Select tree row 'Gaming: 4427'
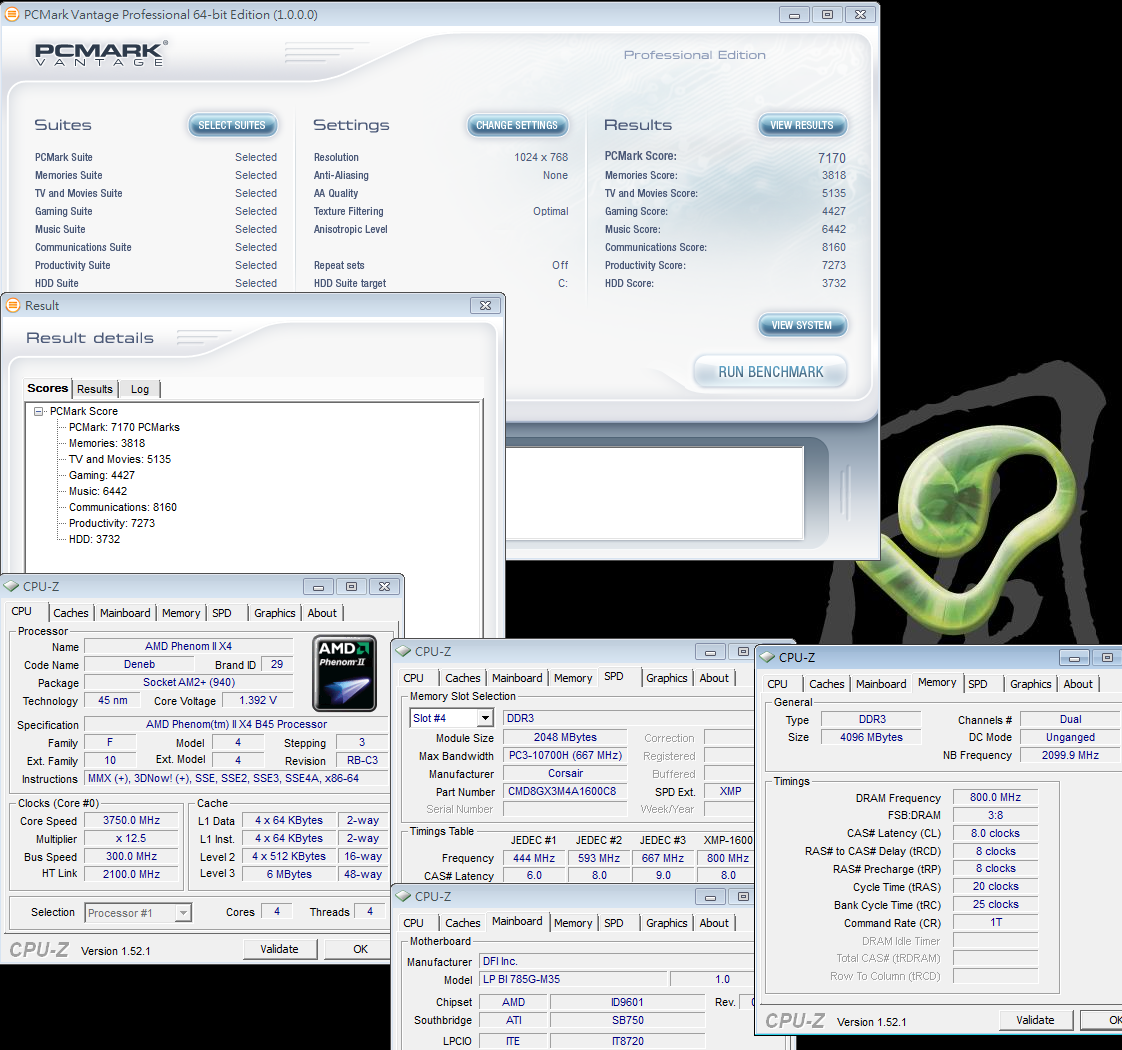The image size is (1122, 1050). (x=102, y=475)
